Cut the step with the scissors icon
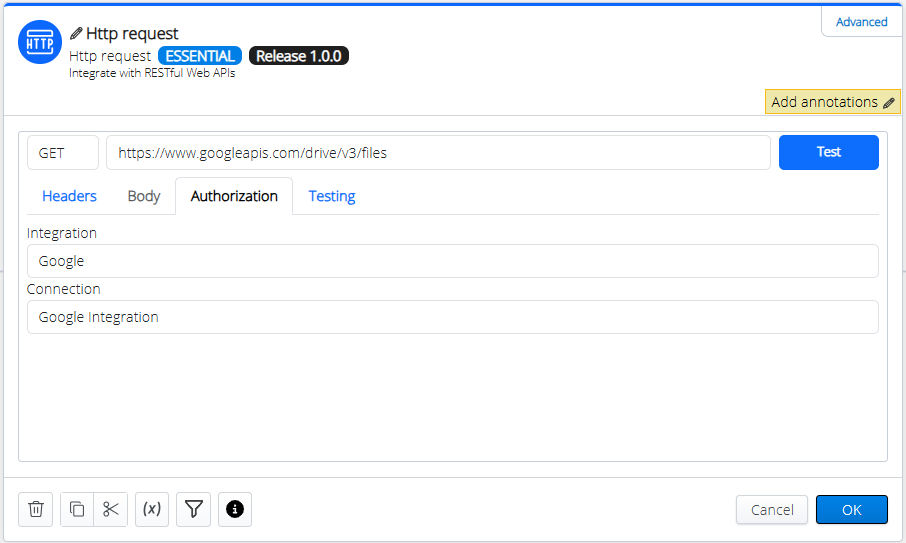Screen dimensions: 906x543 pyautogui.click(x=110, y=509)
